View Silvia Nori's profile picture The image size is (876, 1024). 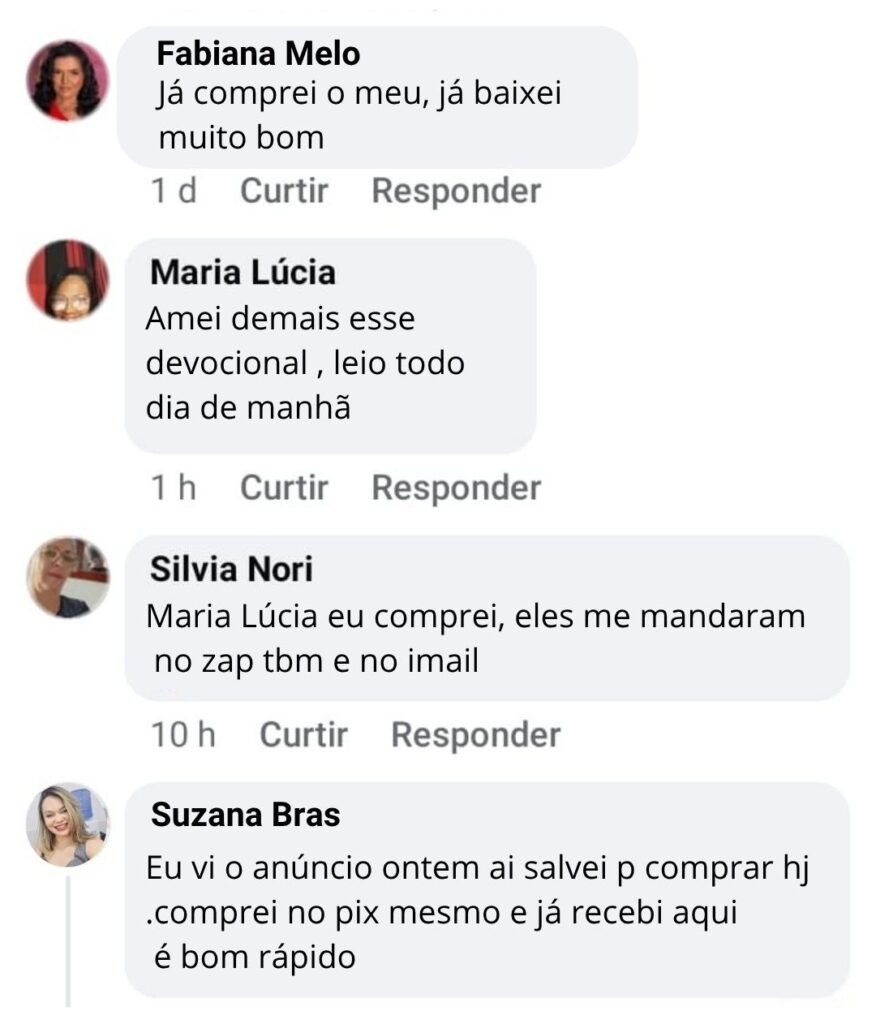[68, 577]
